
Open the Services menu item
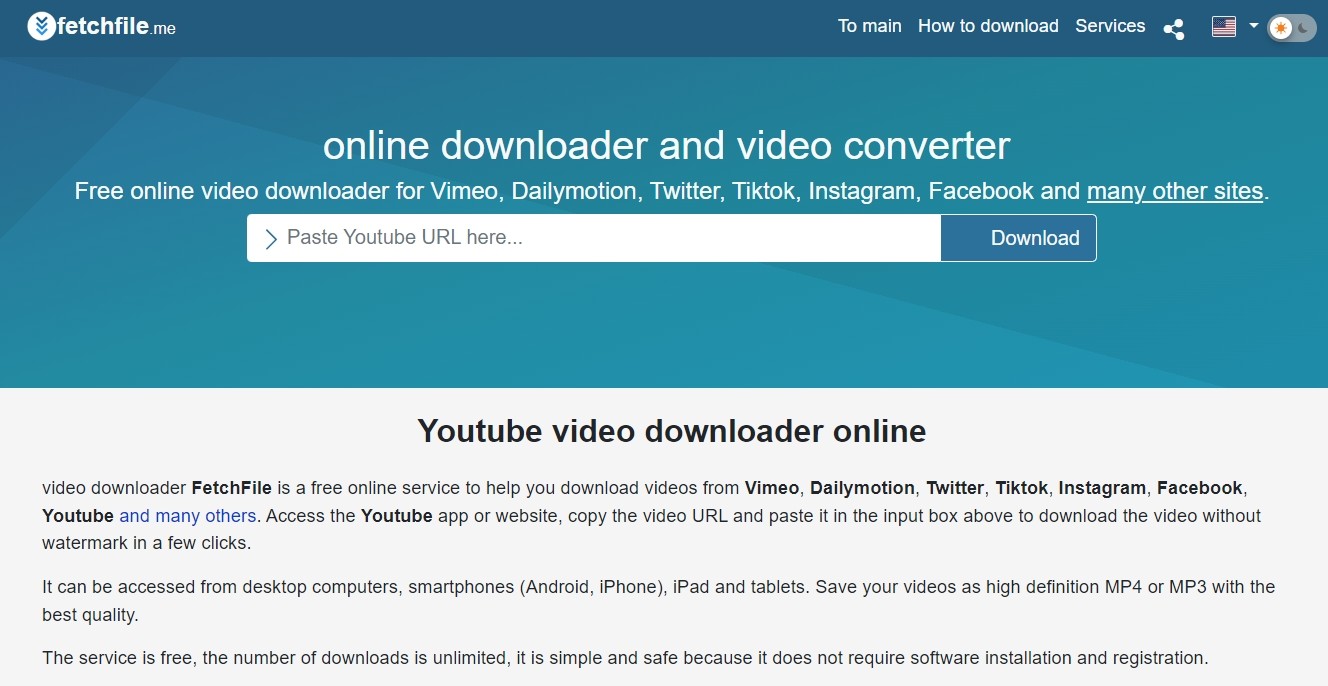[x=1110, y=26]
